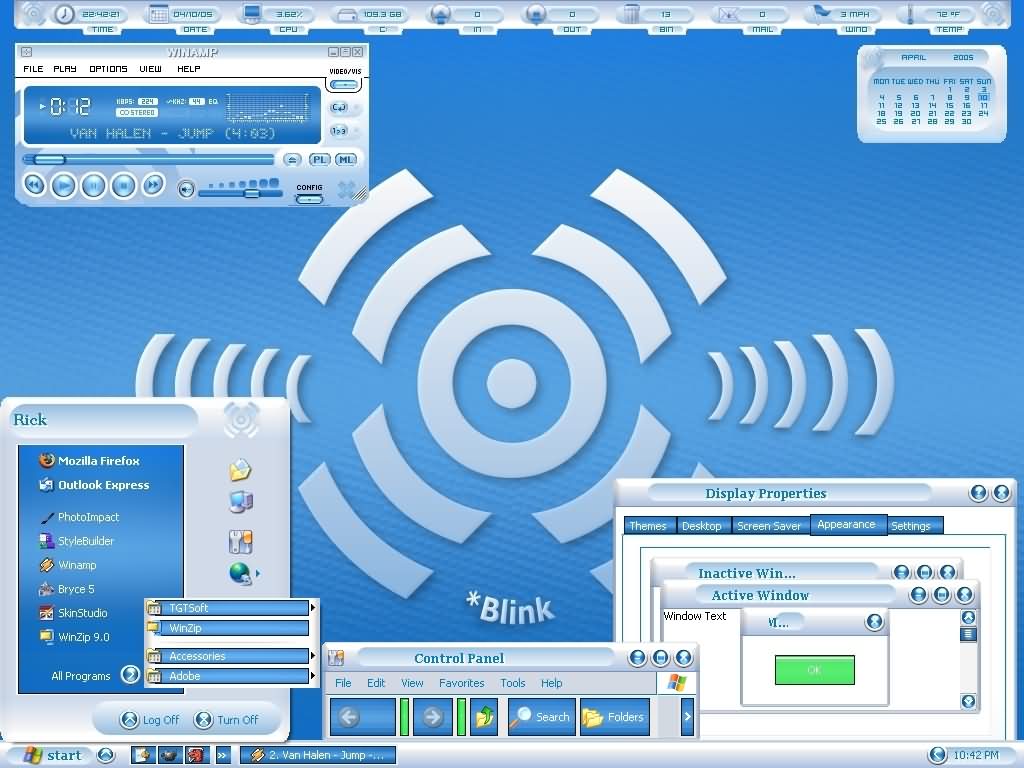Click the Firefox icon in the start menu
The width and height of the screenshot is (1024, 768).
coord(46,460)
